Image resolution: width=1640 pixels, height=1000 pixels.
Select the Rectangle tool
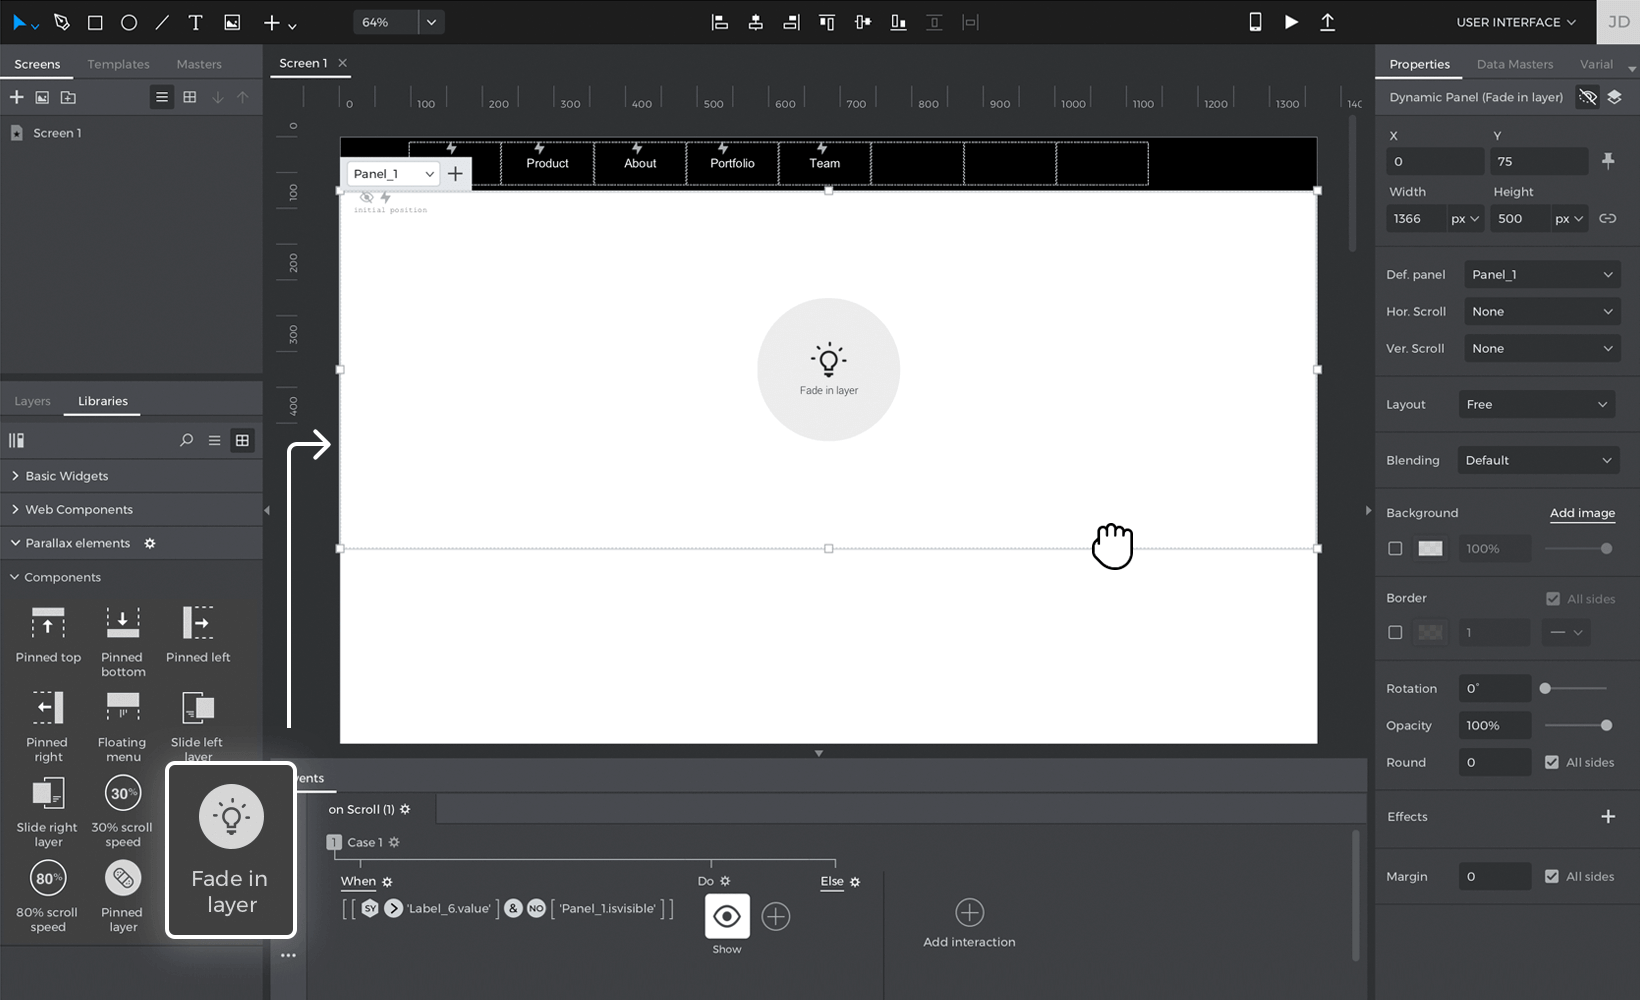[x=95, y=22]
